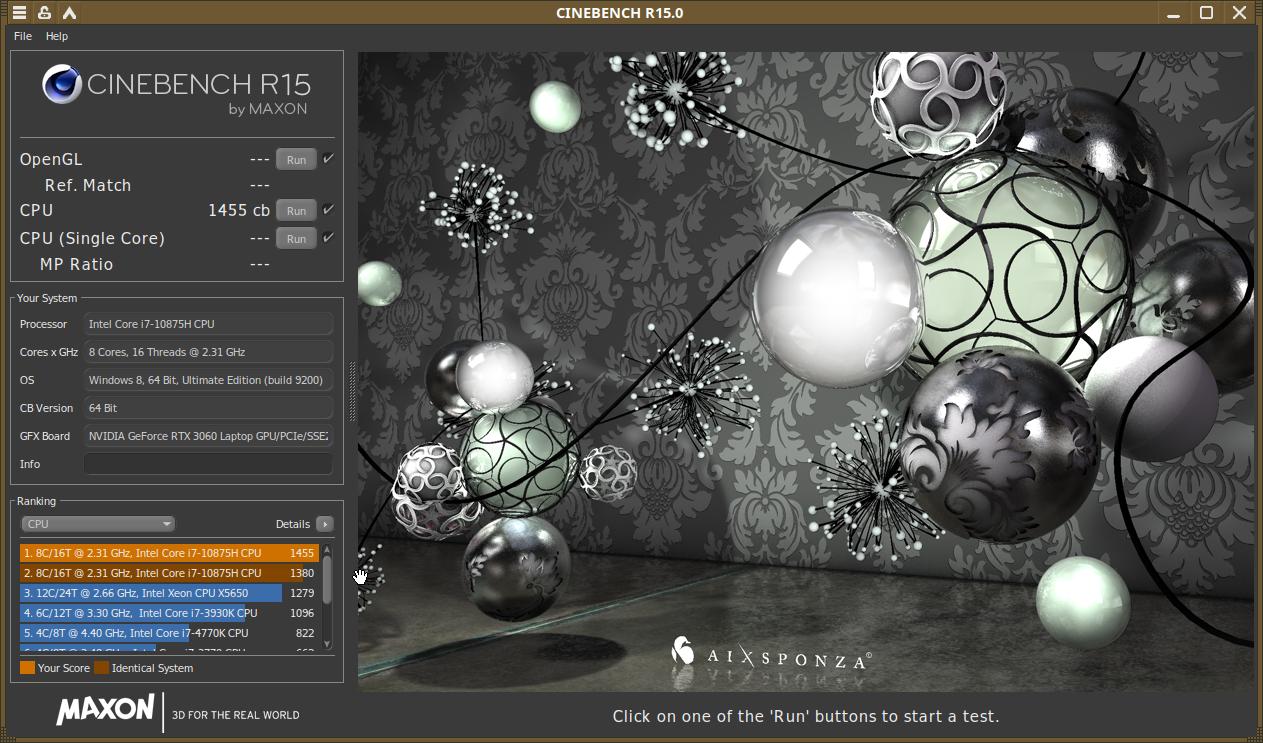Click the empty Info input field
This screenshot has height=743, width=1263.
[x=208, y=464]
